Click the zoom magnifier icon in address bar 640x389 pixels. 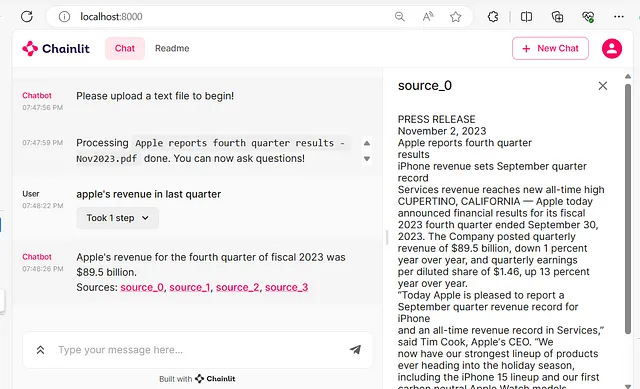pos(400,17)
